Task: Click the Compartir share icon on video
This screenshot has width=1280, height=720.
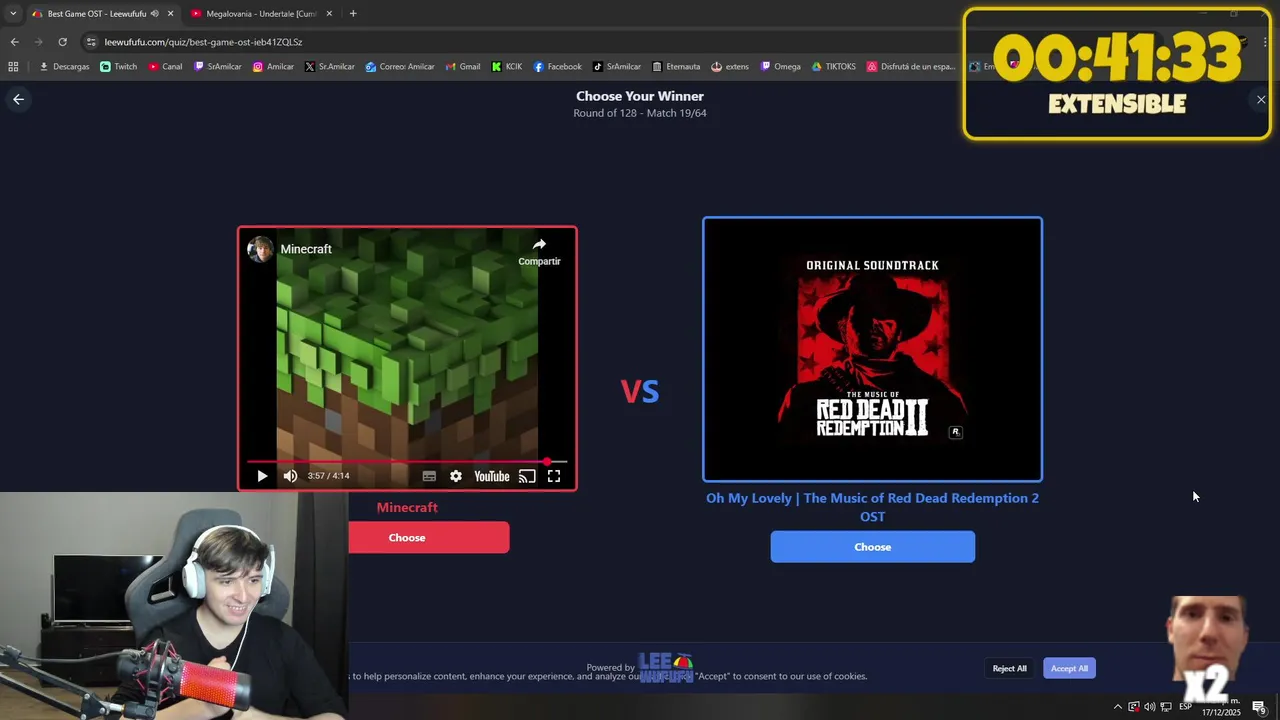Action: [539, 251]
